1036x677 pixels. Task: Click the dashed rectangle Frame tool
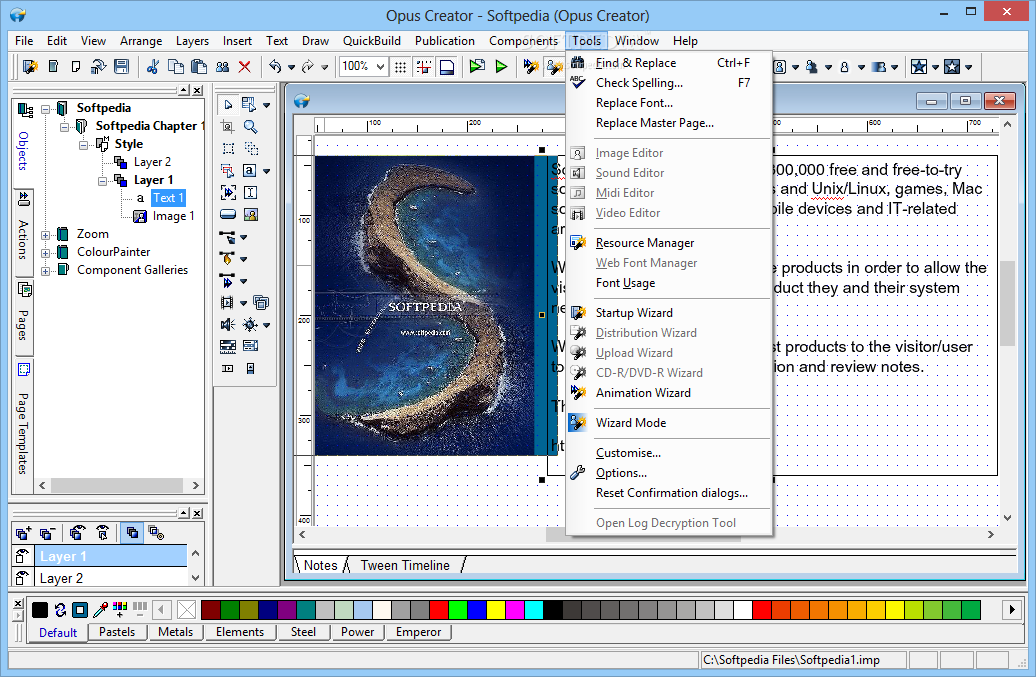pyautogui.click(x=228, y=149)
